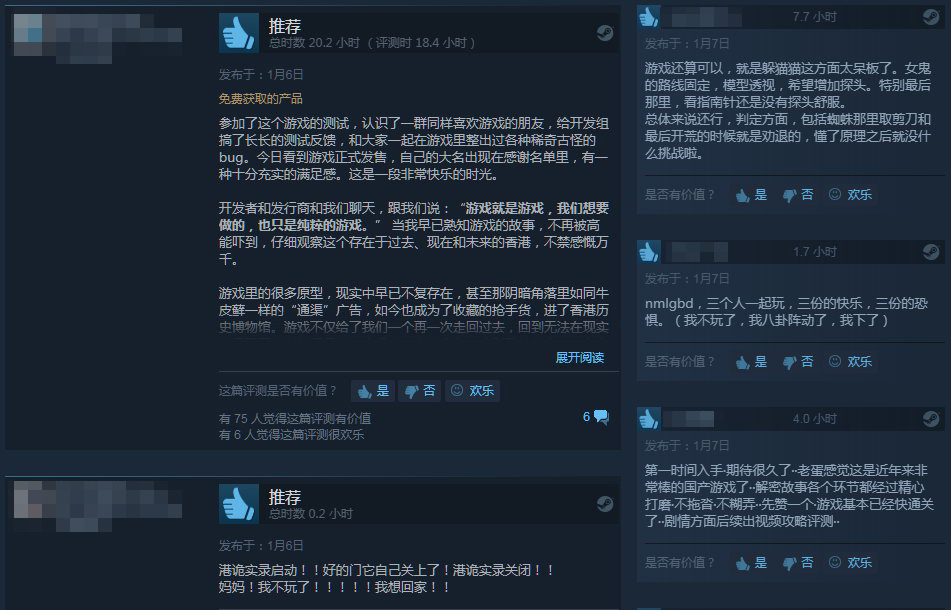Click thumbs-up icon on the 1.7 hour review
The width and height of the screenshot is (951, 610).
(649, 252)
